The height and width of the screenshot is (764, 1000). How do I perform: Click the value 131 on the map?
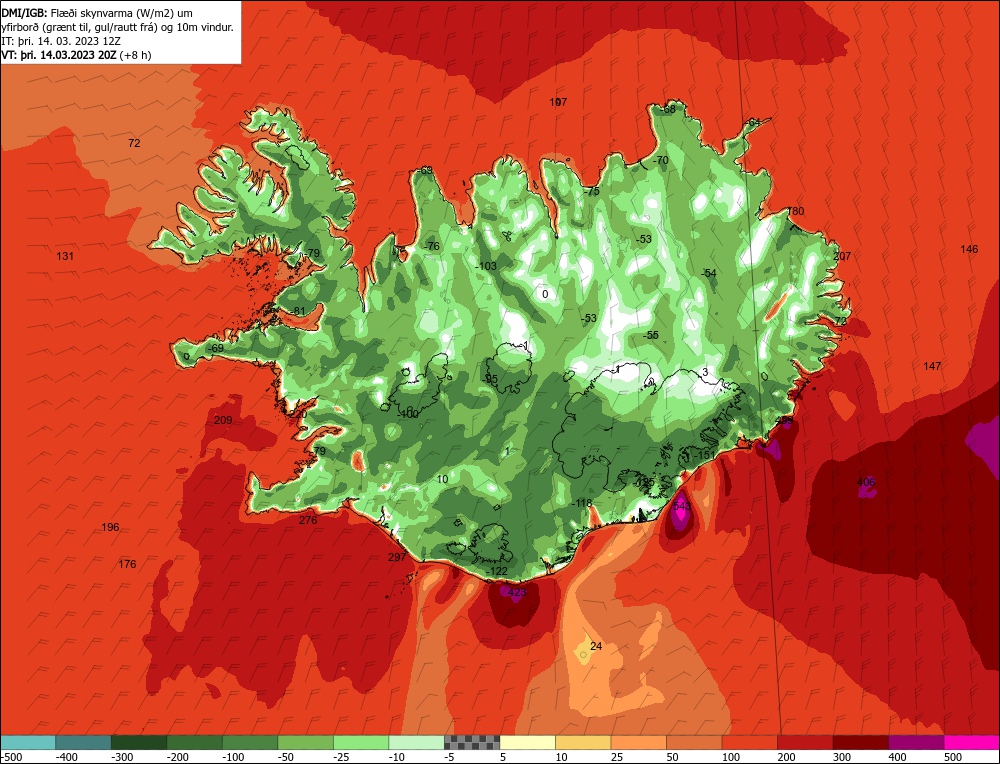click(65, 256)
